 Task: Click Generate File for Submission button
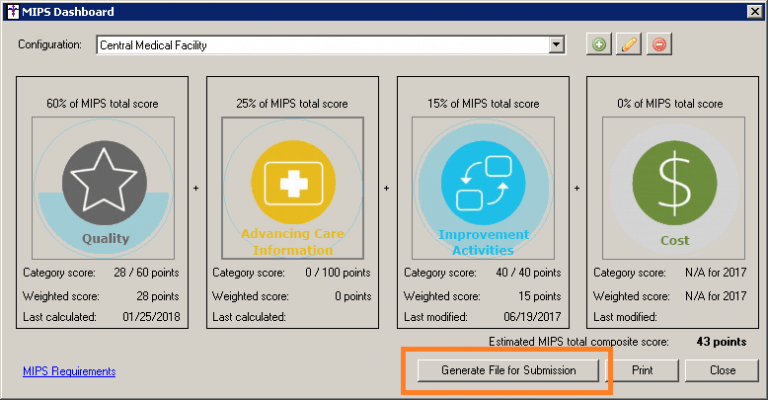click(x=509, y=370)
